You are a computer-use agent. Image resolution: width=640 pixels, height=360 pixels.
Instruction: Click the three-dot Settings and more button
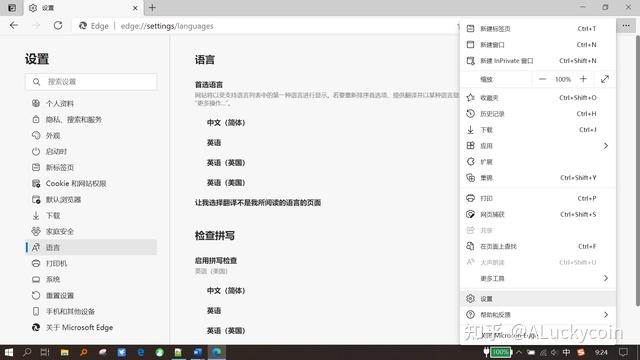click(626, 25)
